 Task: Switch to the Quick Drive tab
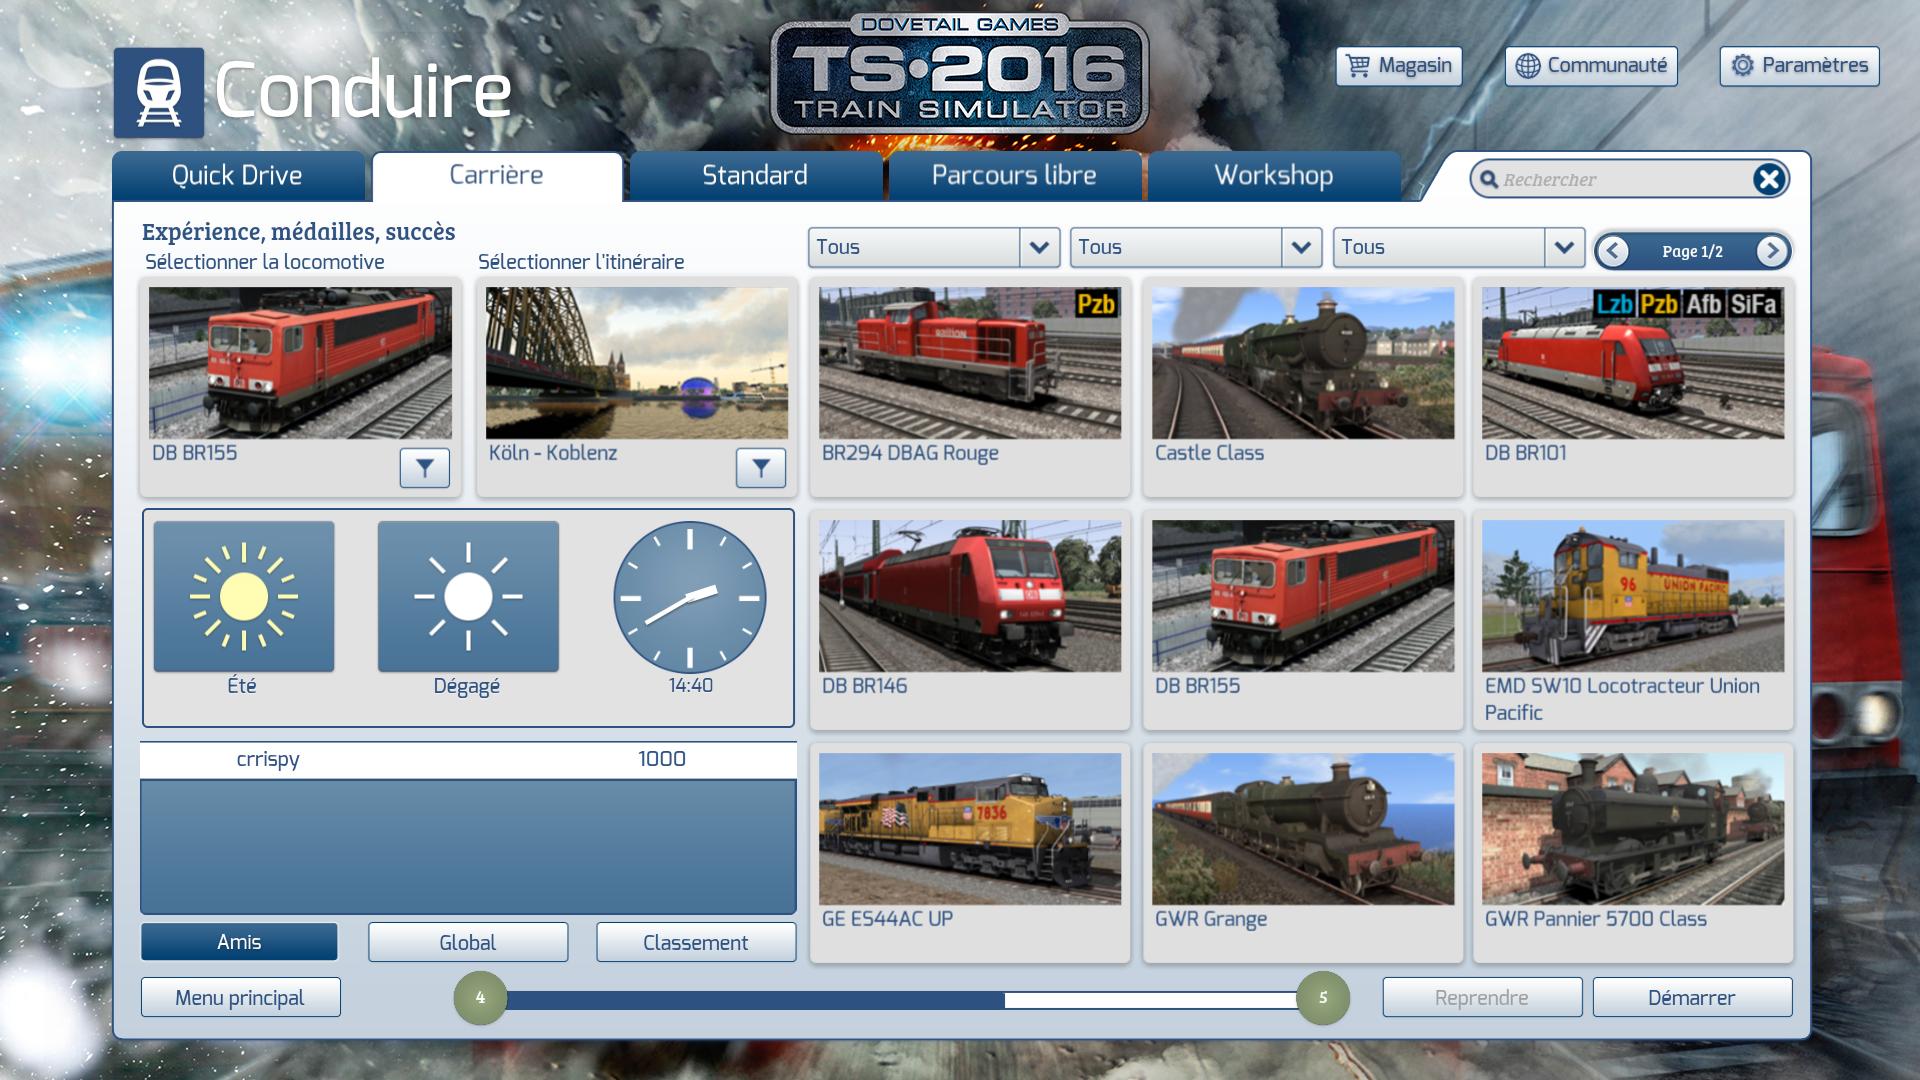[x=237, y=176]
